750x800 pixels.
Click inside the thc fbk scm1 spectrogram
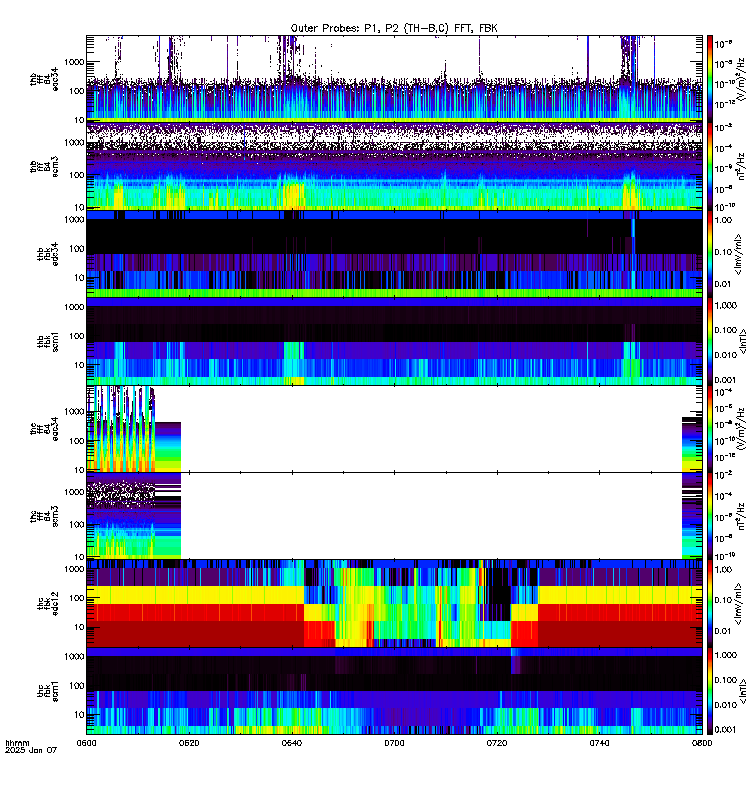[394, 691]
